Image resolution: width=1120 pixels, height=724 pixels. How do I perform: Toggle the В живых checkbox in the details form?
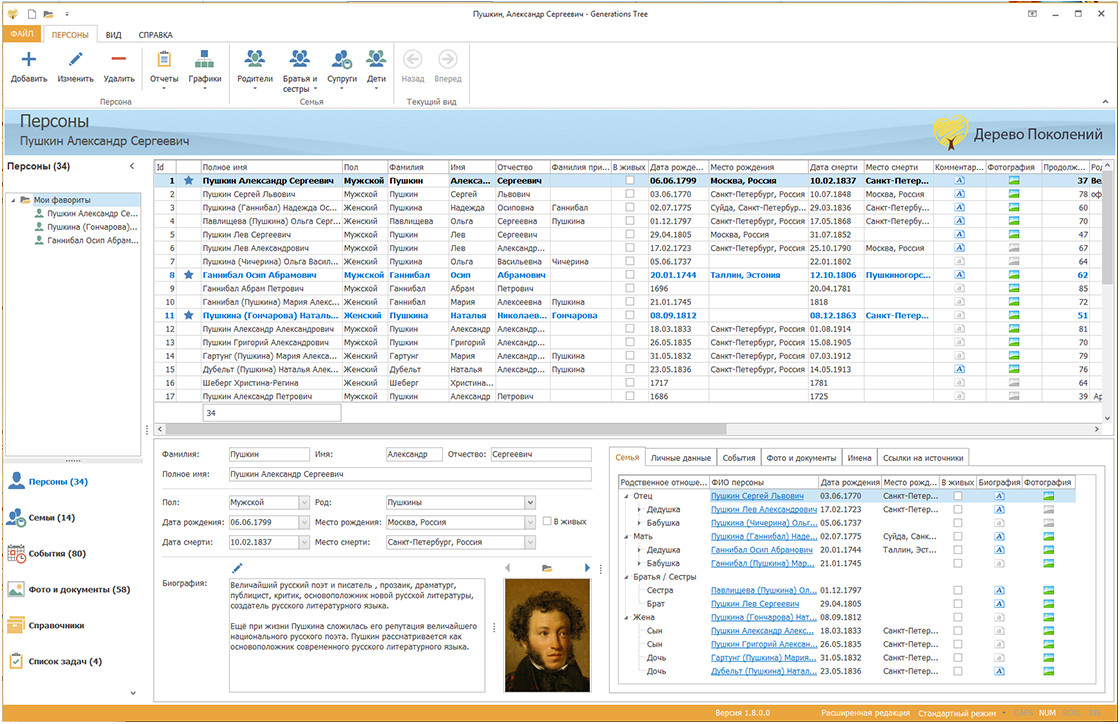(547, 521)
